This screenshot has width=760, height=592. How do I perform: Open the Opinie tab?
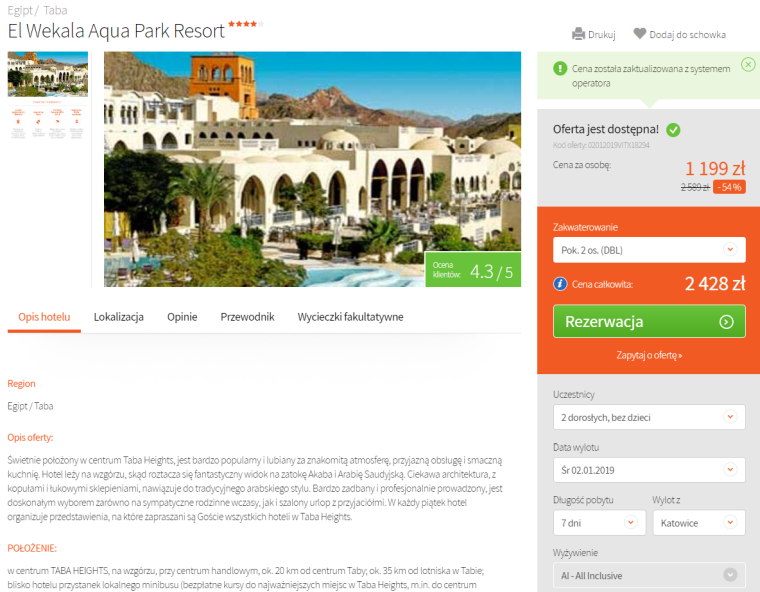pyautogui.click(x=182, y=317)
